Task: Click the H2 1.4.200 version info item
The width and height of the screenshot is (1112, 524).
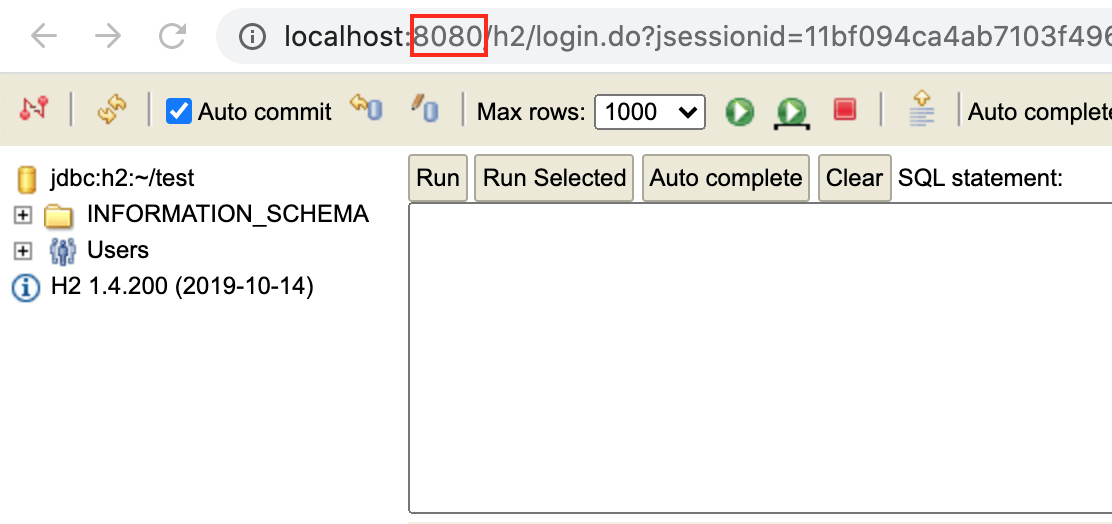Action: pos(182,287)
